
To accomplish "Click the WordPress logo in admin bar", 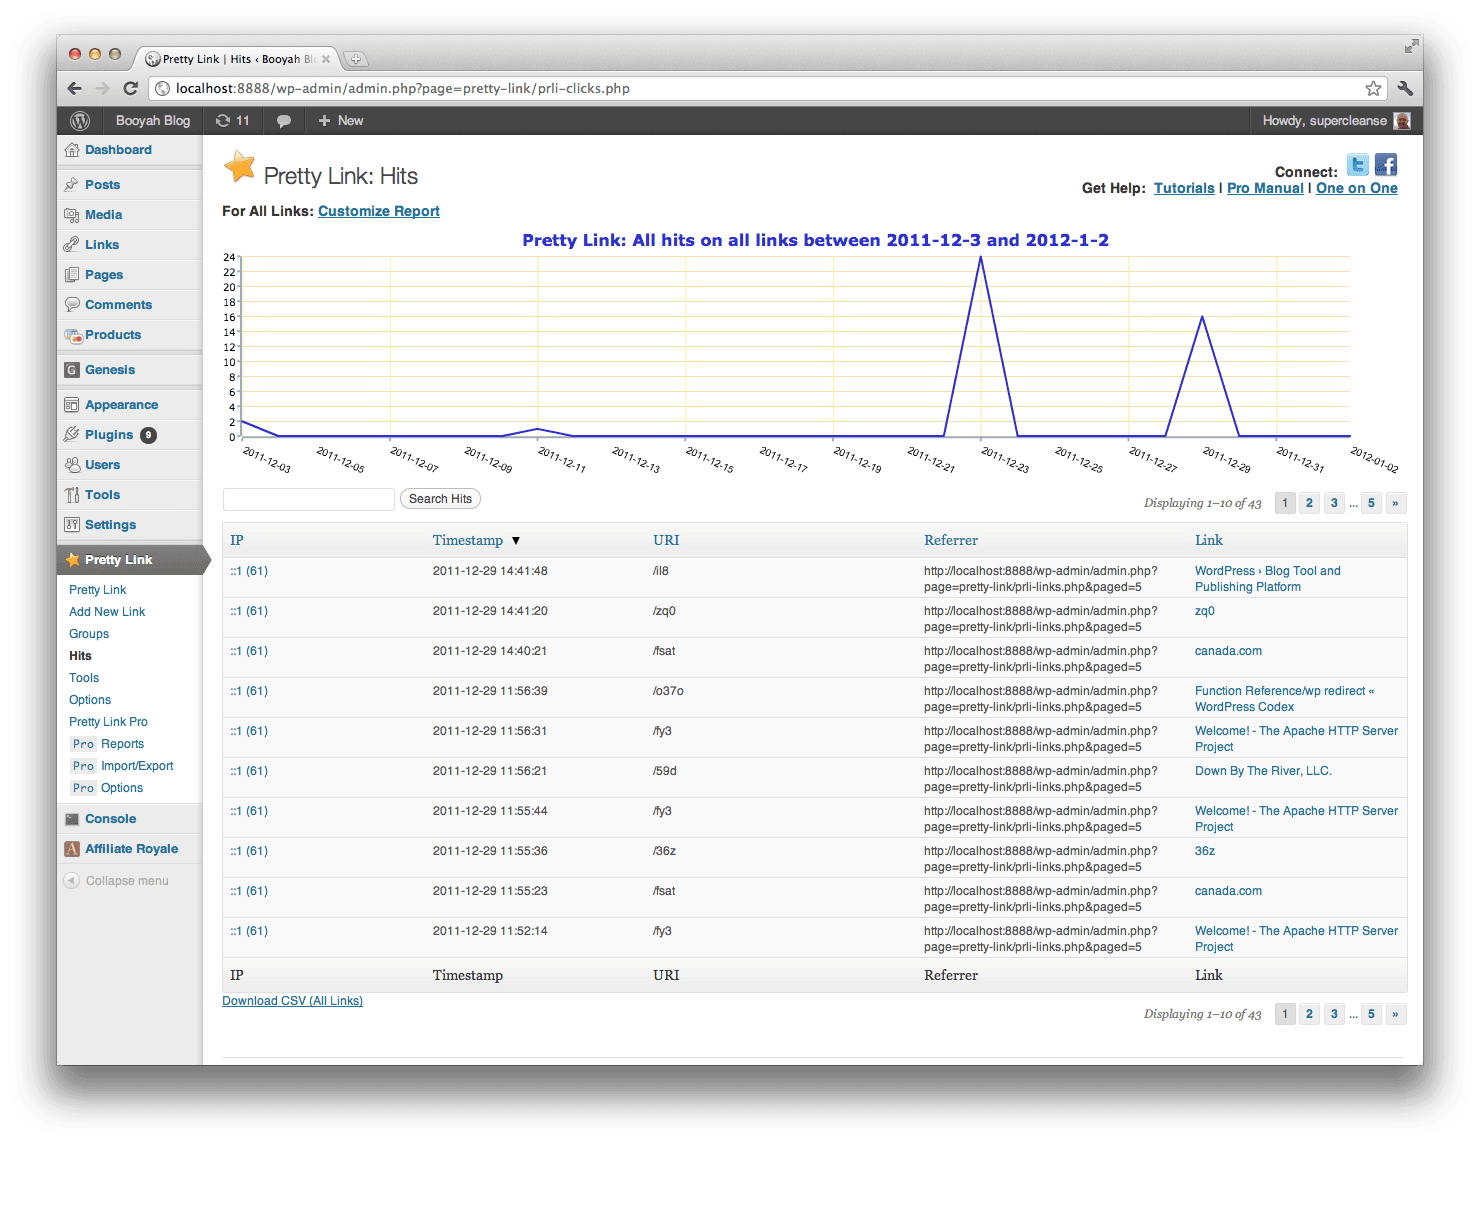I will pyautogui.click(x=80, y=121).
